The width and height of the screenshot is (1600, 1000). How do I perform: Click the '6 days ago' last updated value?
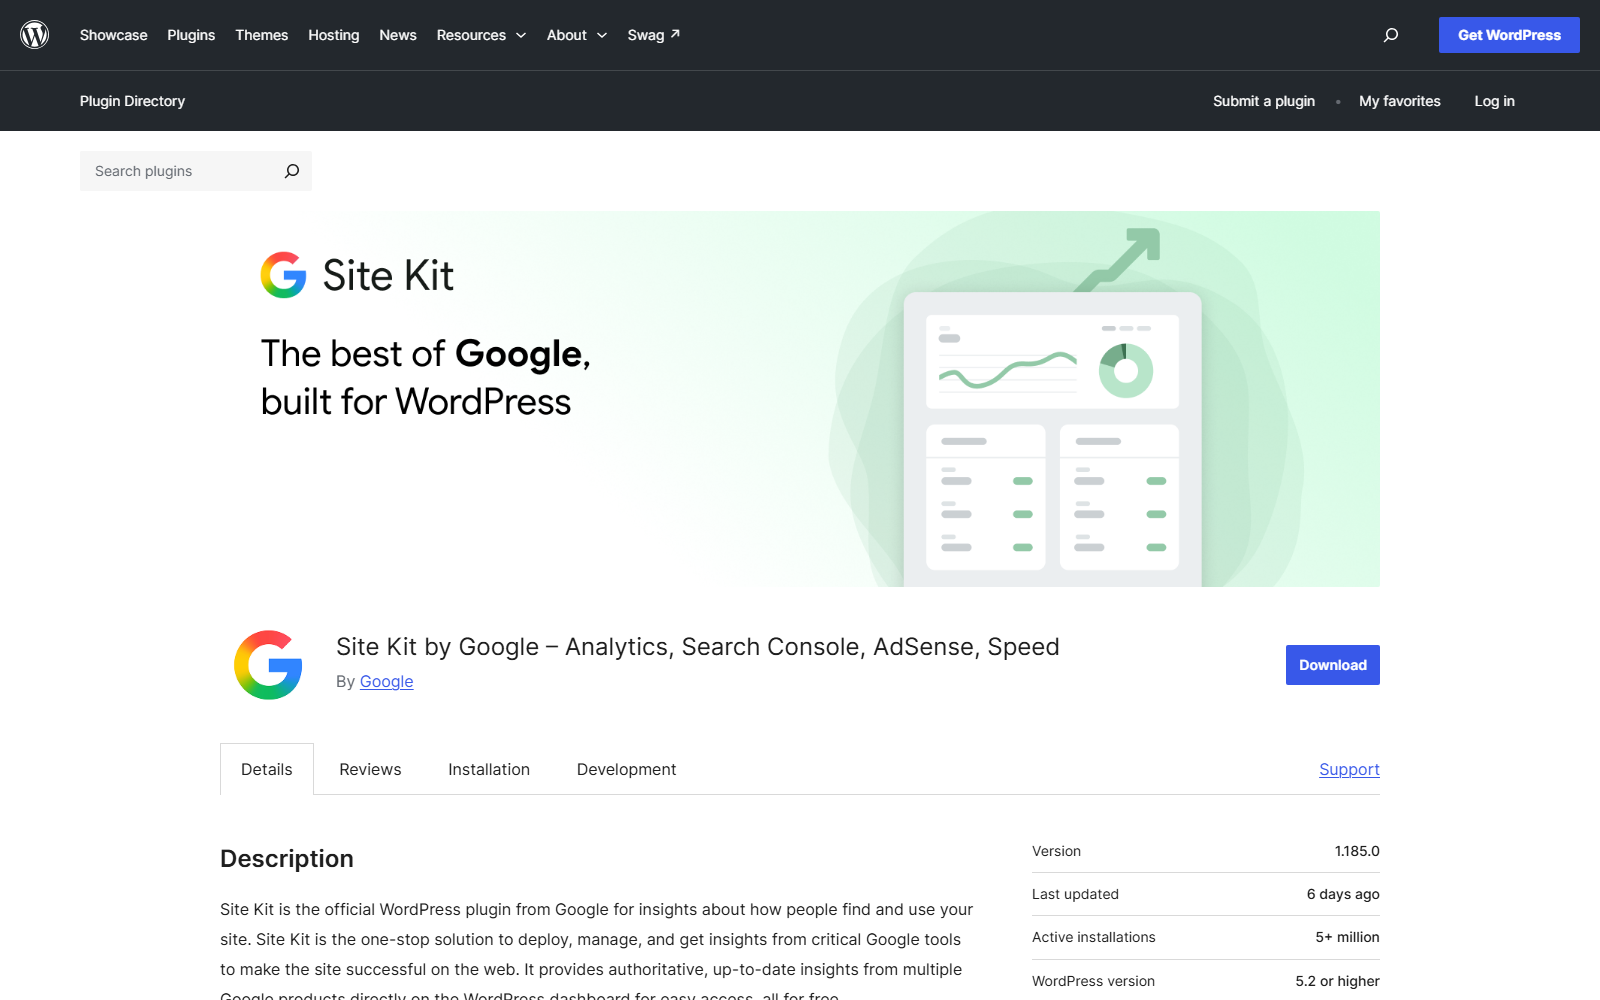(1343, 894)
